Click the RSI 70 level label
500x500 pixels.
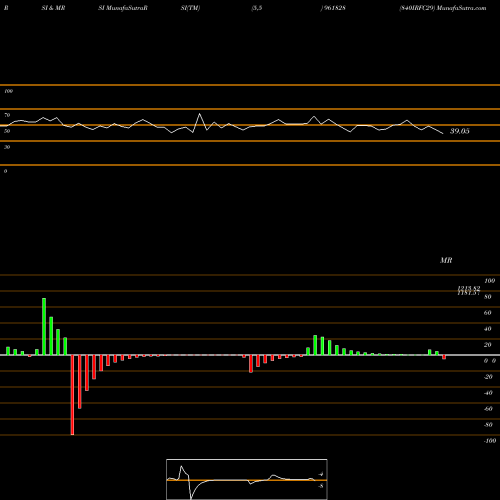point(7,115)
